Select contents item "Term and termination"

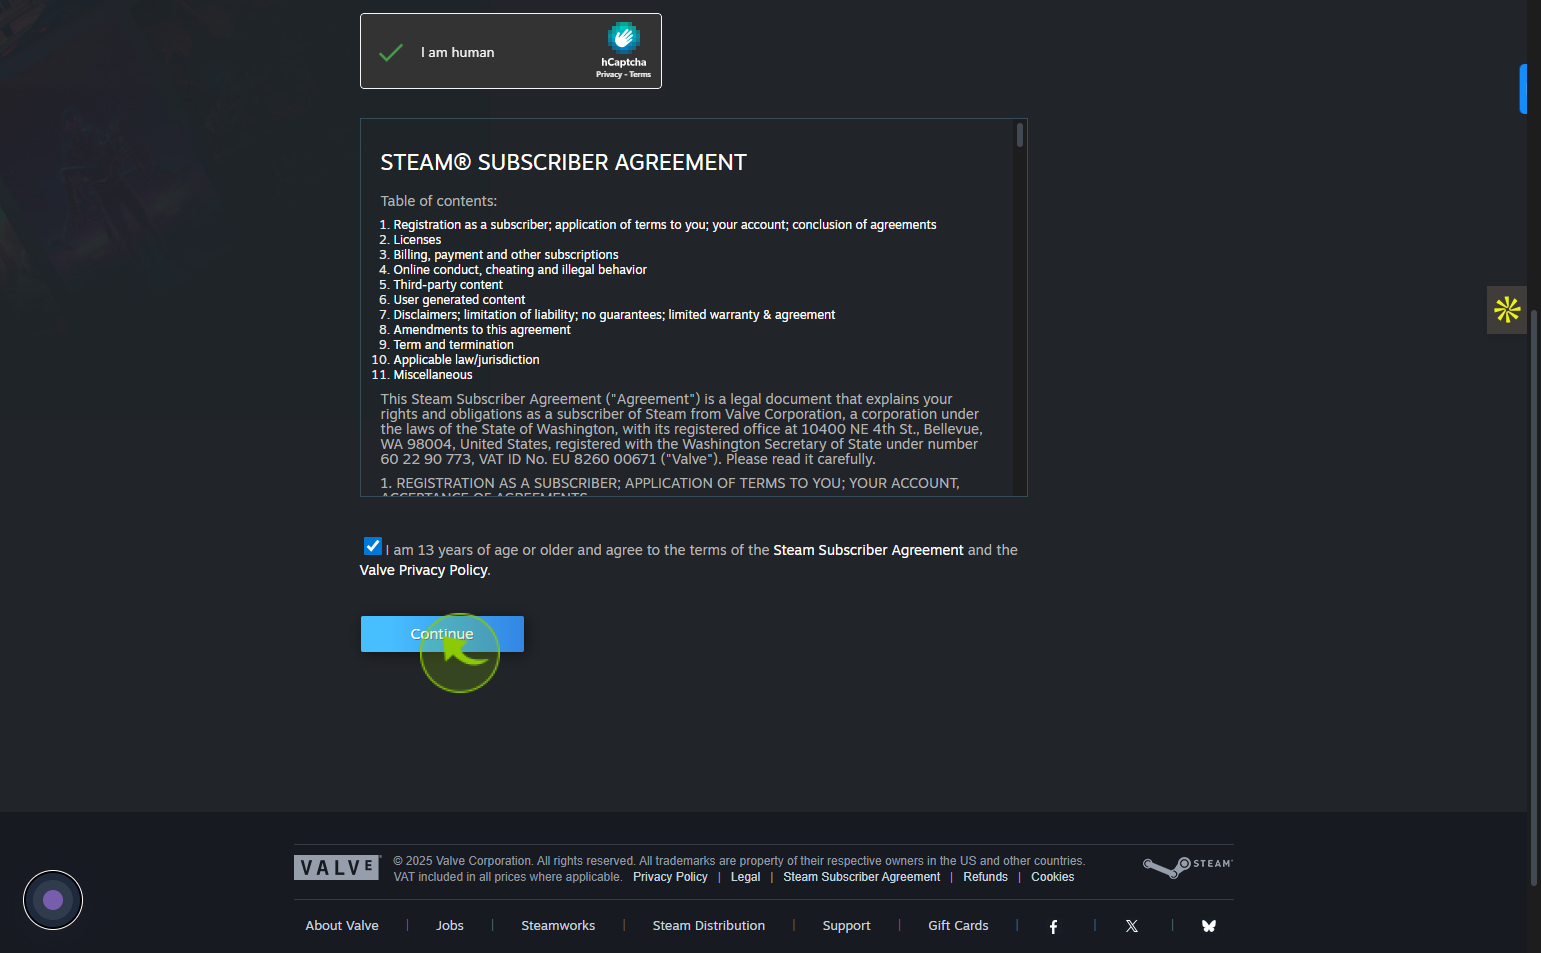pyautogui.click(x=453, y=345)
